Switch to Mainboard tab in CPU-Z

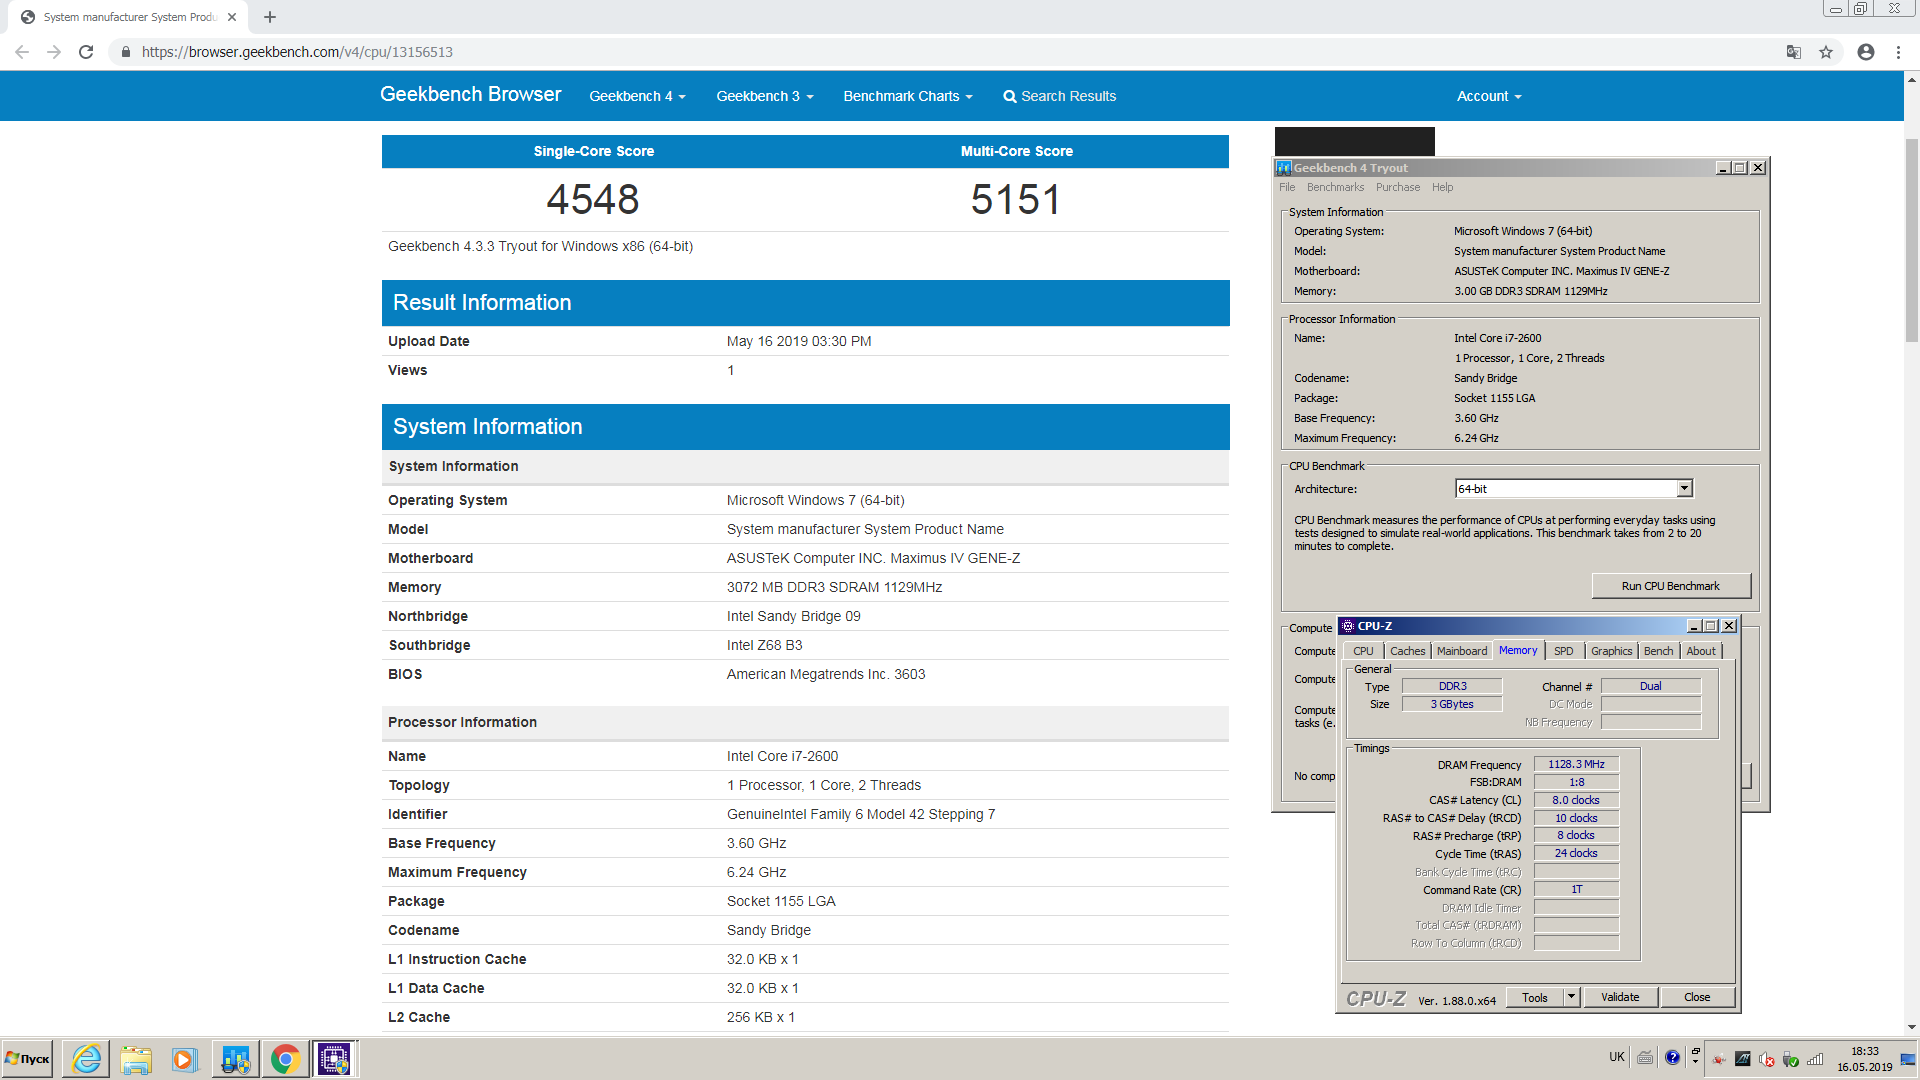click(x=1461, y=651)
